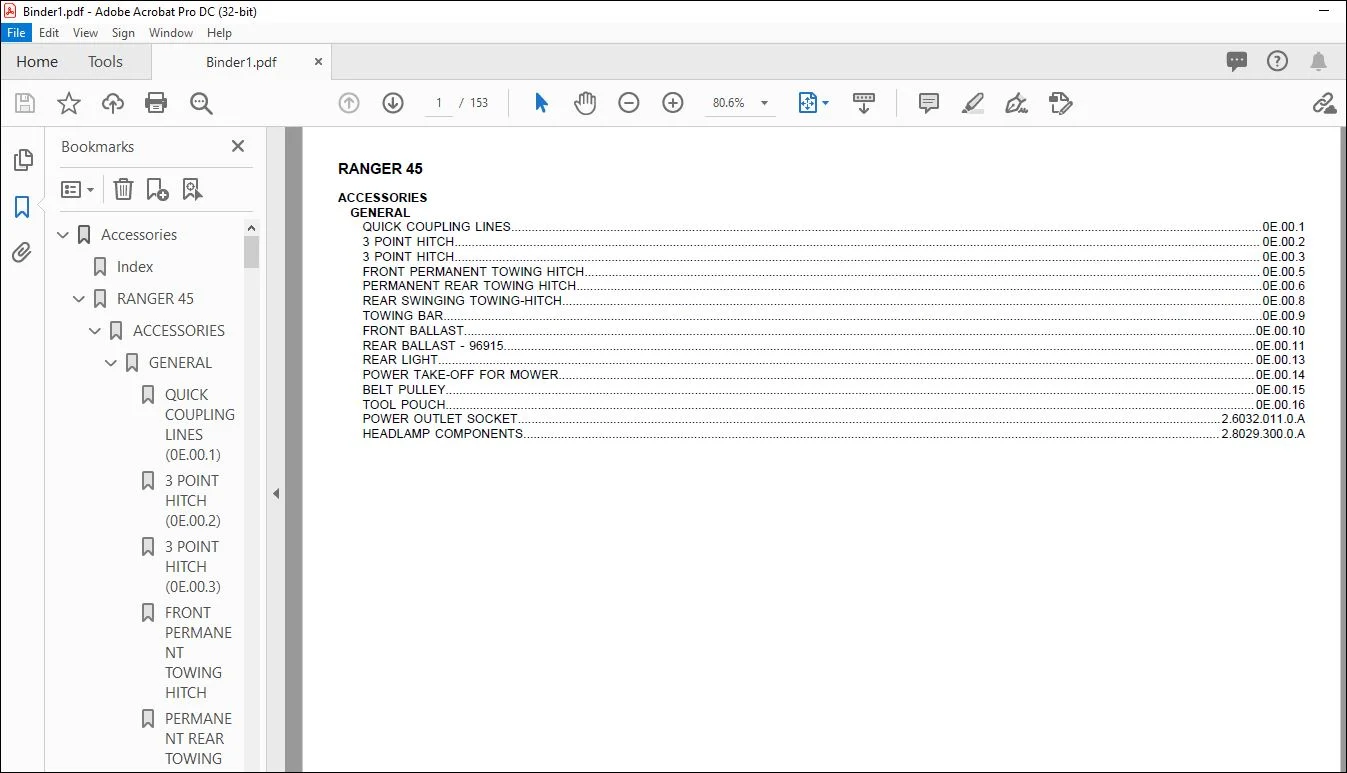Switch to the Tools tab
This screenshot has height=773, width=1347.
coord(105,62)
